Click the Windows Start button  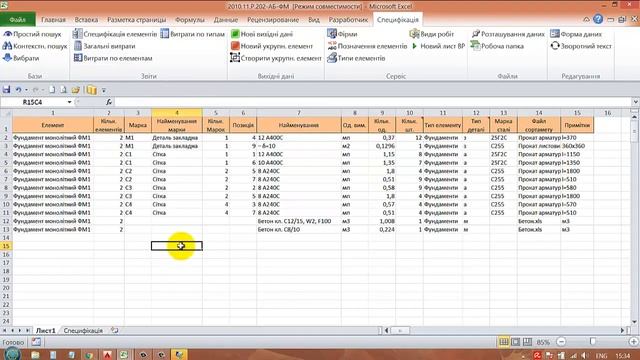click(x=11, y=355)
